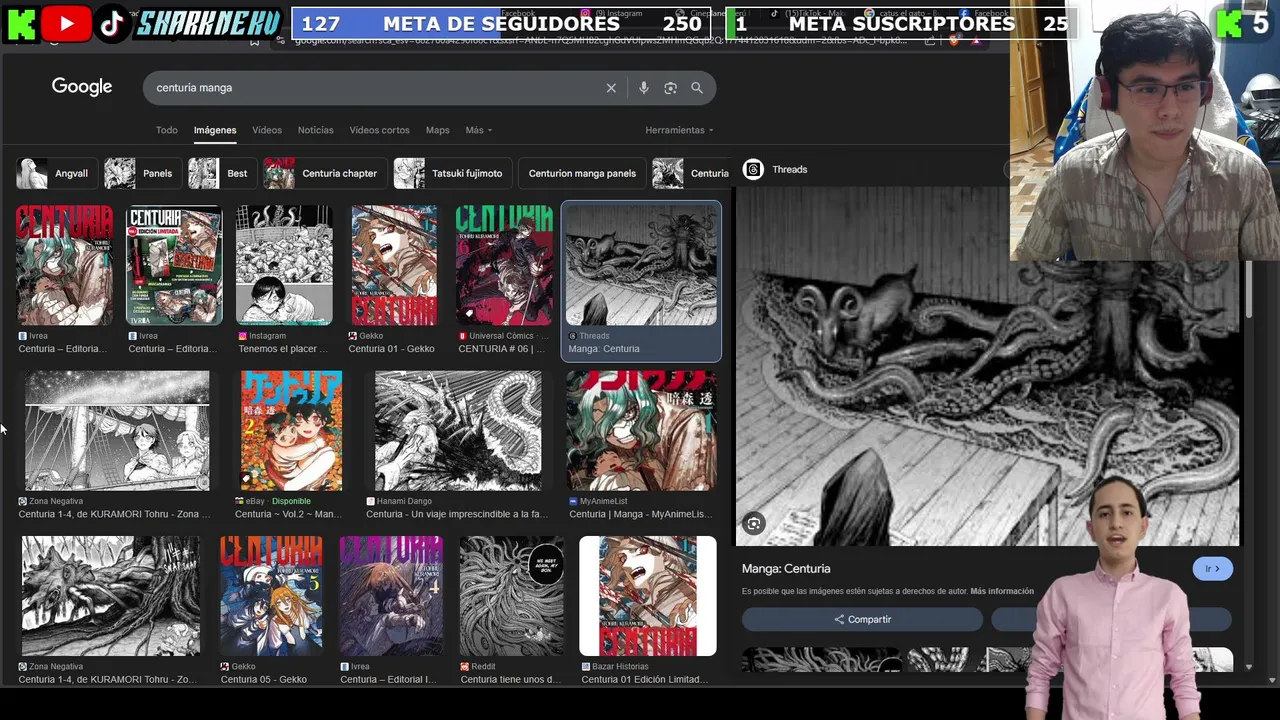Image resolution: width=1280 pixels, height=720 pixels.
Task: Click the magnifying glass search icon
Action: [x=697, y=88]
